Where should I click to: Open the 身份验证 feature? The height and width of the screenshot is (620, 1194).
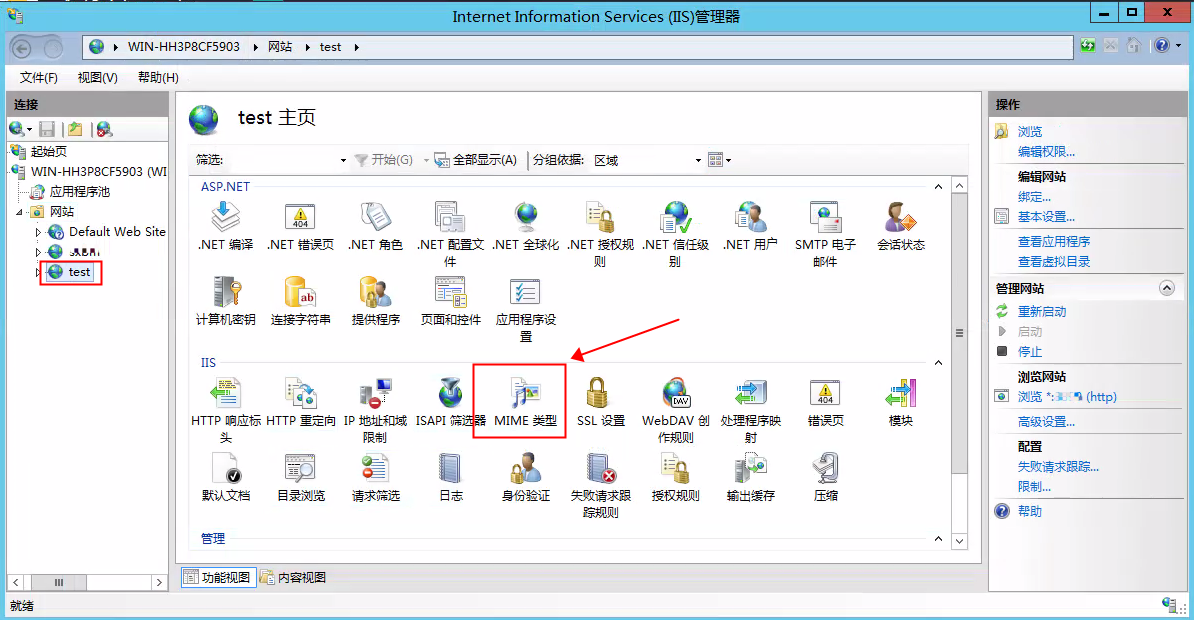(x=525, y=473)
